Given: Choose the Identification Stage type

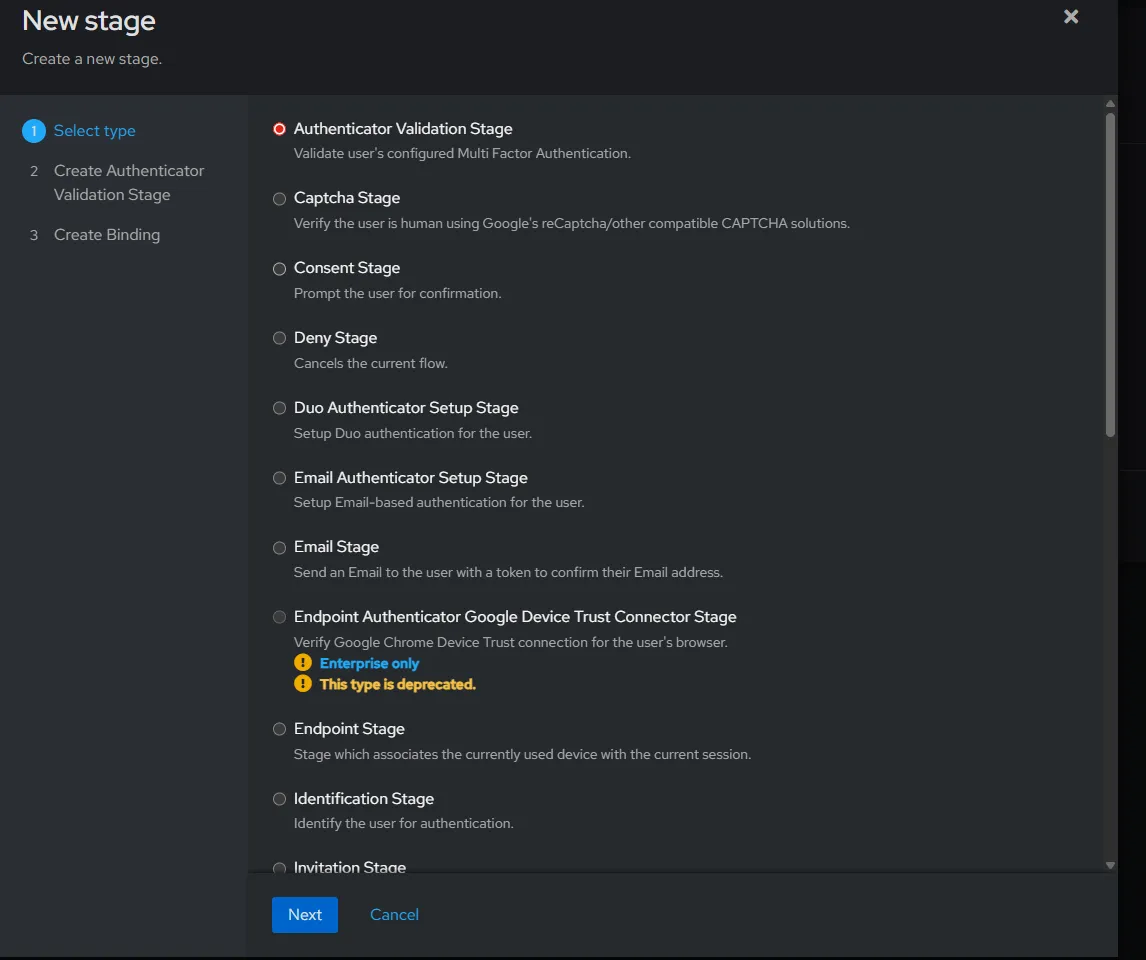Looking at the screenshot, I should click(280, 799).
